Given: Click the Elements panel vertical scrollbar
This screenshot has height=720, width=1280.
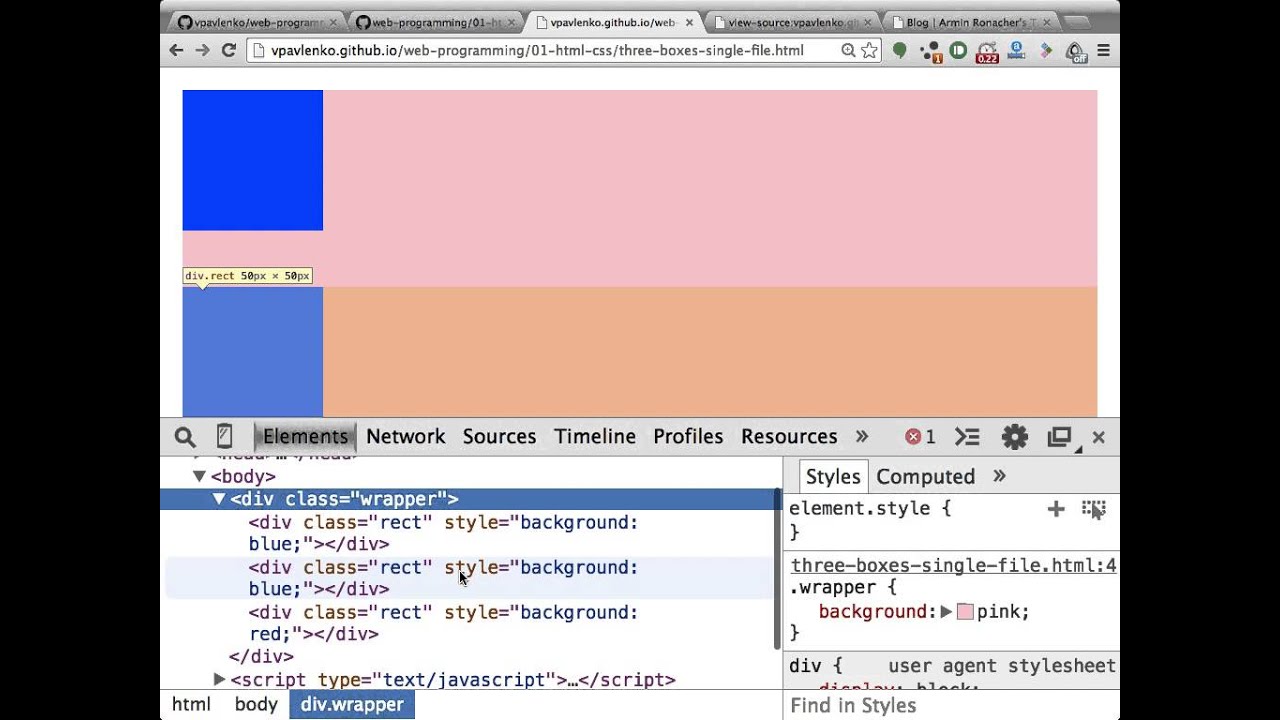Looking at the screenshot, I should [777, 570].
